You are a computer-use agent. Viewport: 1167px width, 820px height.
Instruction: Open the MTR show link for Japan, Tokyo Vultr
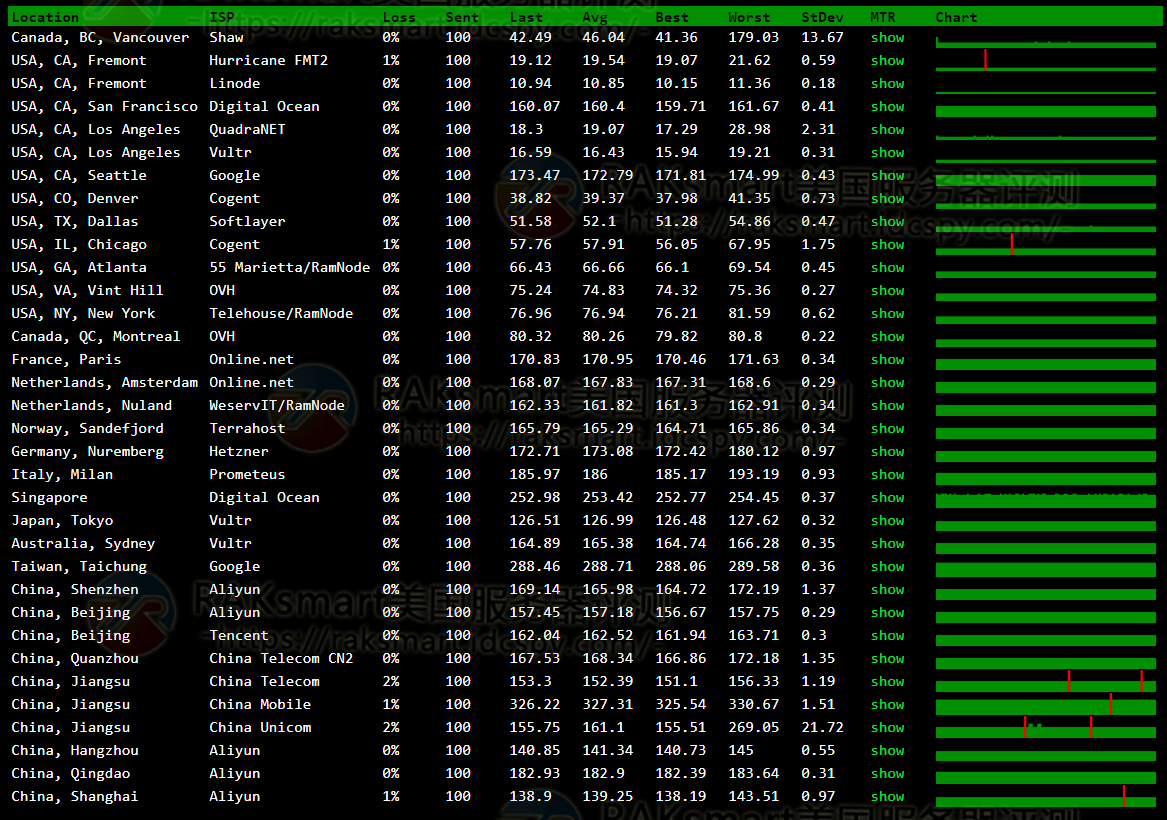pos(887,521)
